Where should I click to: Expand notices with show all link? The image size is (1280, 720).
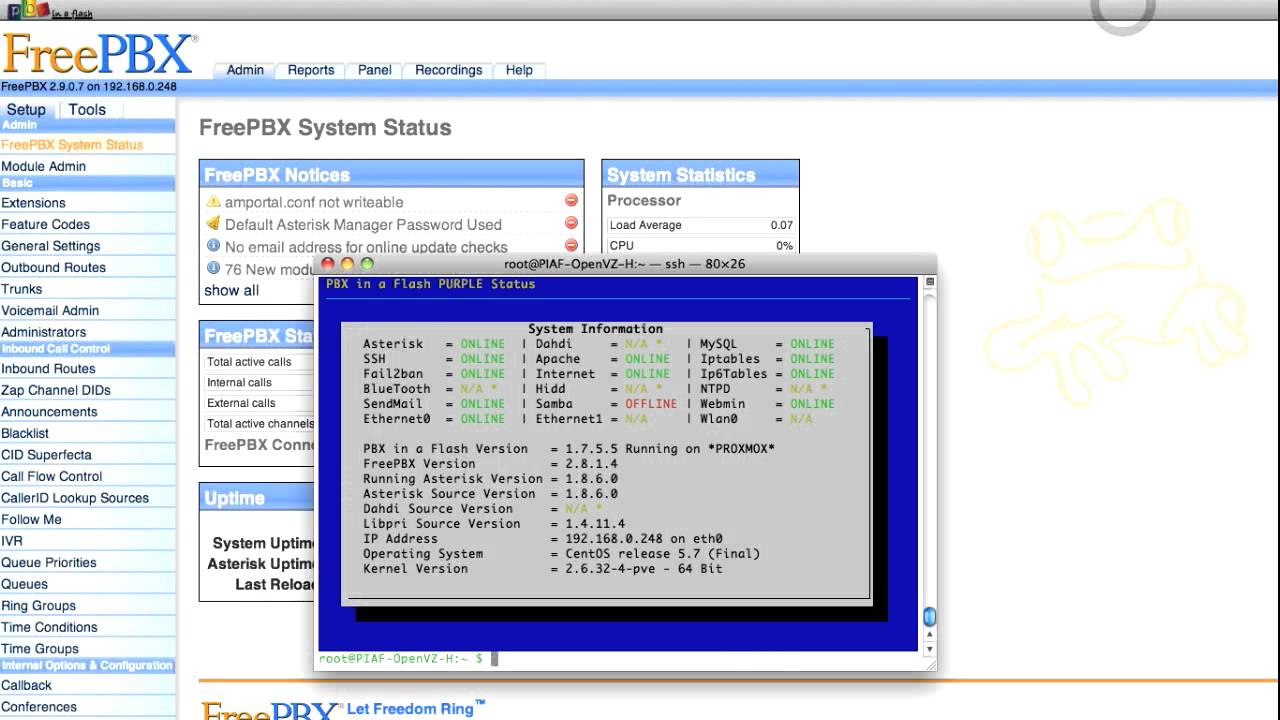pos(231,290)
